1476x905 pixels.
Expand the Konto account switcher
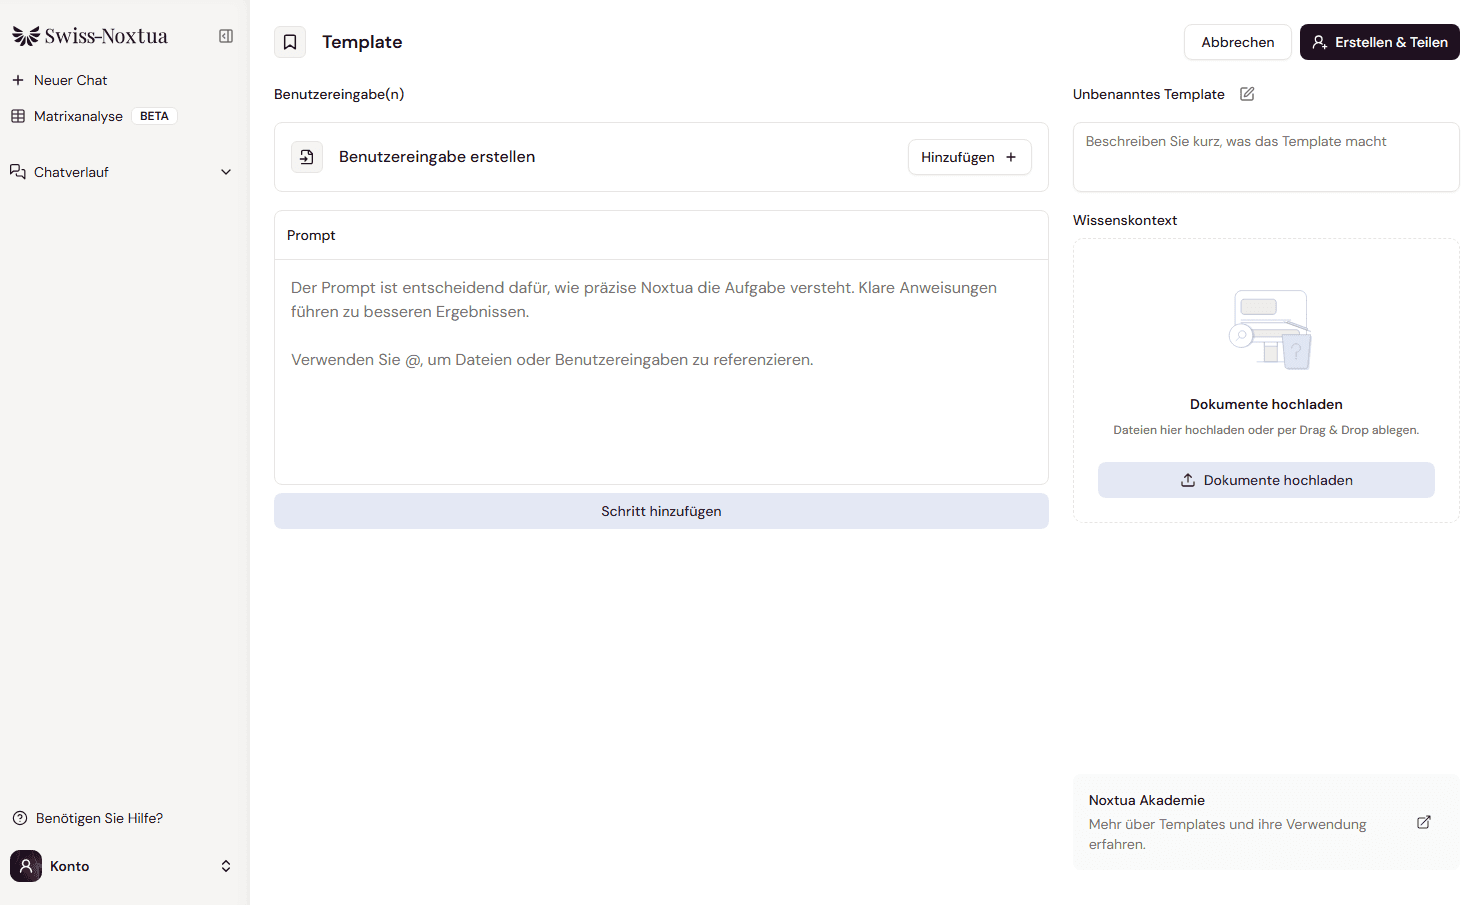226,866
